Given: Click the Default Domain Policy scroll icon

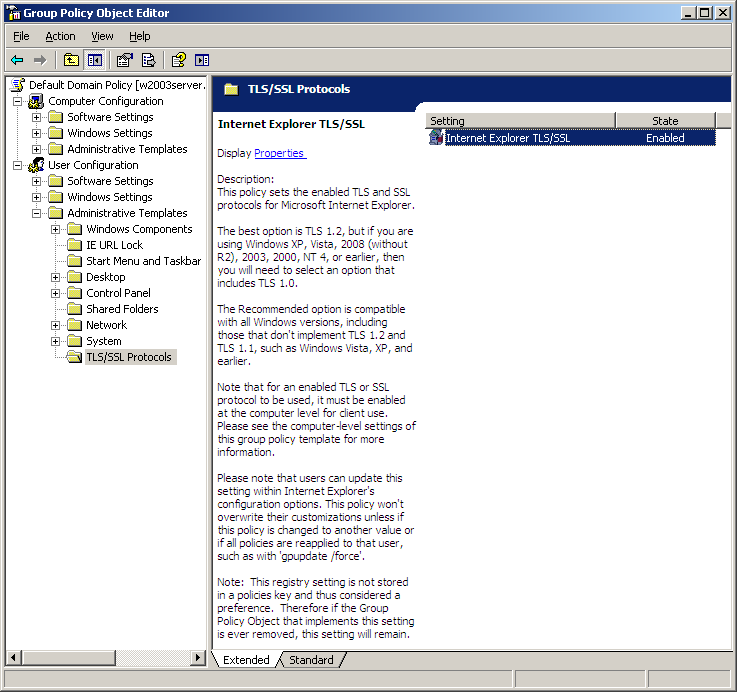Looking at the screenshot, I should [x=18, y=85].
